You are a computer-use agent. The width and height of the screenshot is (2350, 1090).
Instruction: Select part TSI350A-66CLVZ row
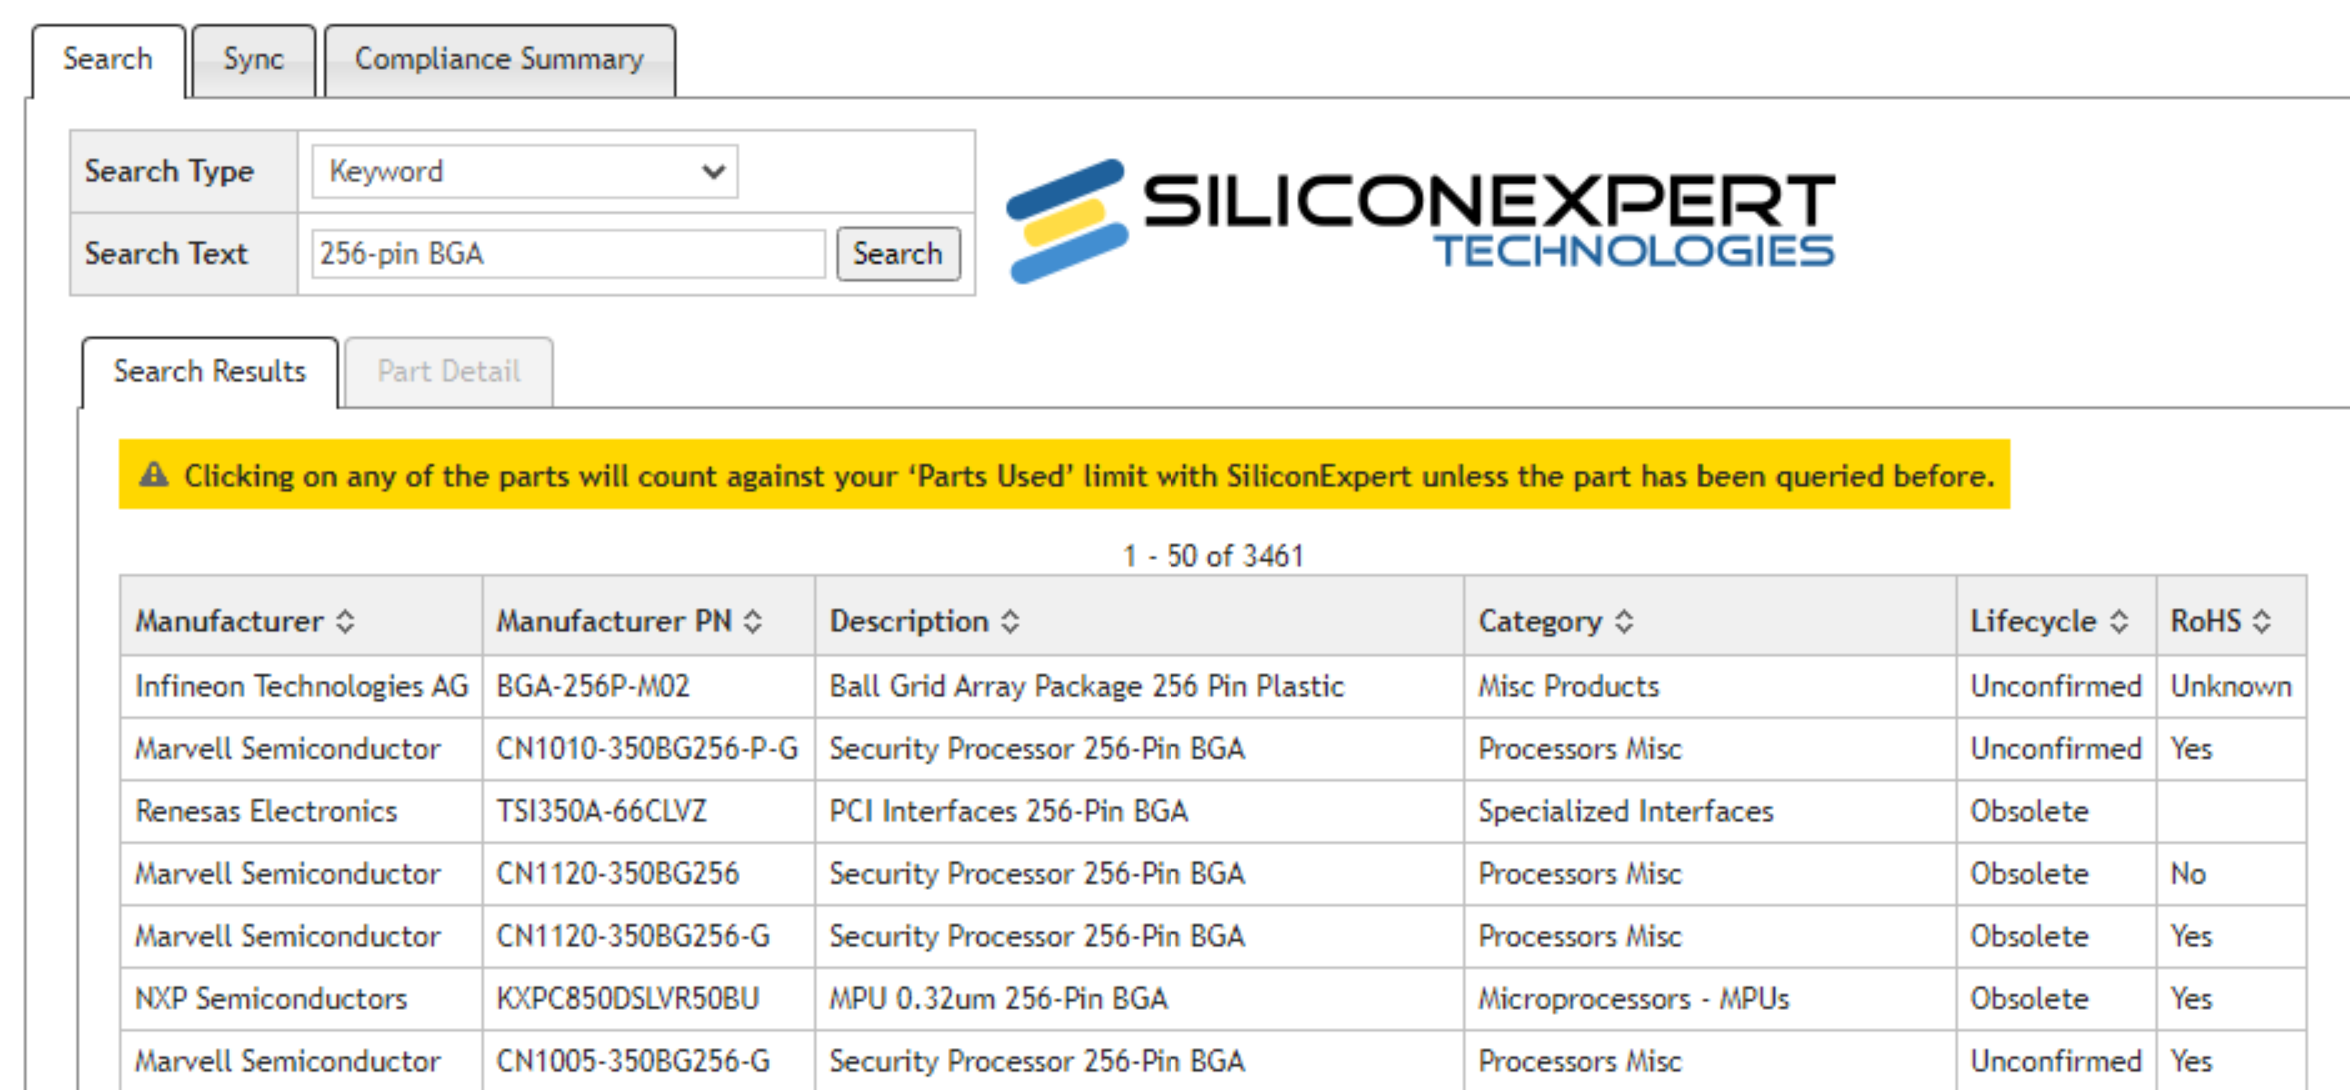[x=1212, y=811]
